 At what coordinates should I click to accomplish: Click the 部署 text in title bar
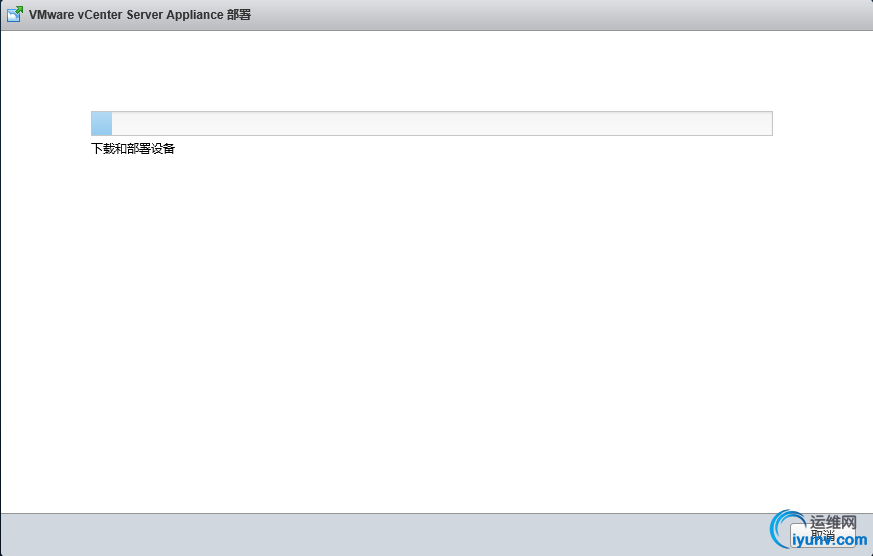coord(239,15)
